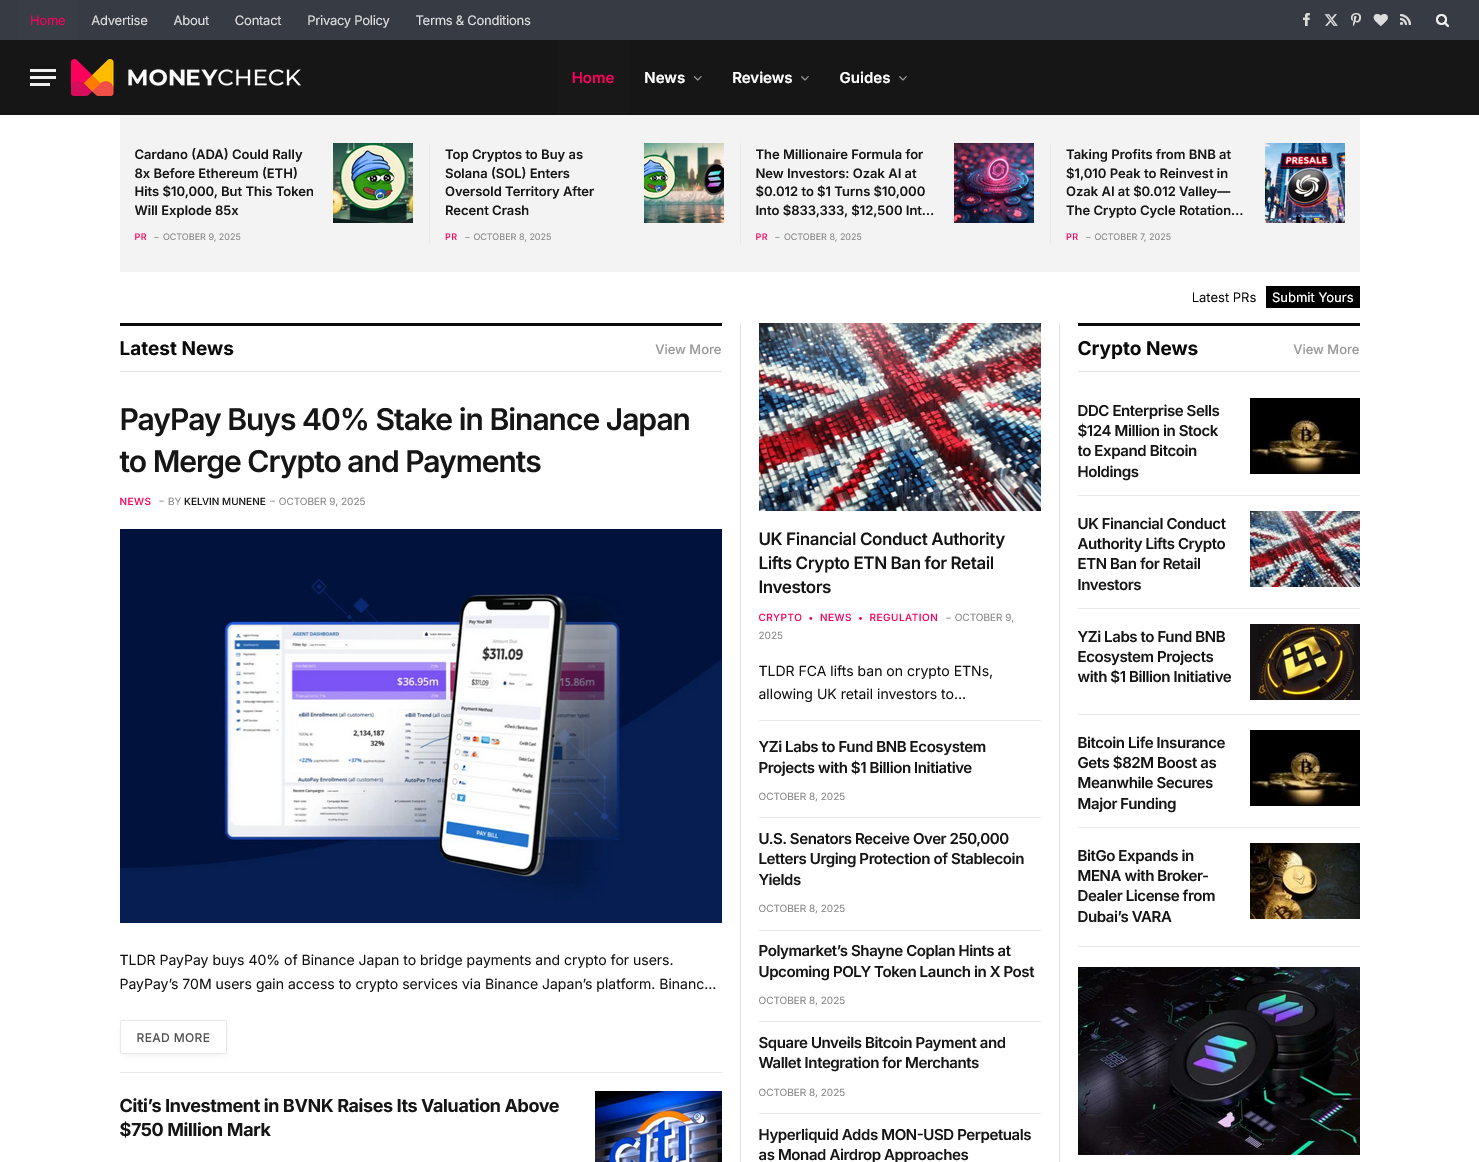Select Contact in the top bar
The height and width of the screenshot is (1162, 1479).
(x=258, y=20)
